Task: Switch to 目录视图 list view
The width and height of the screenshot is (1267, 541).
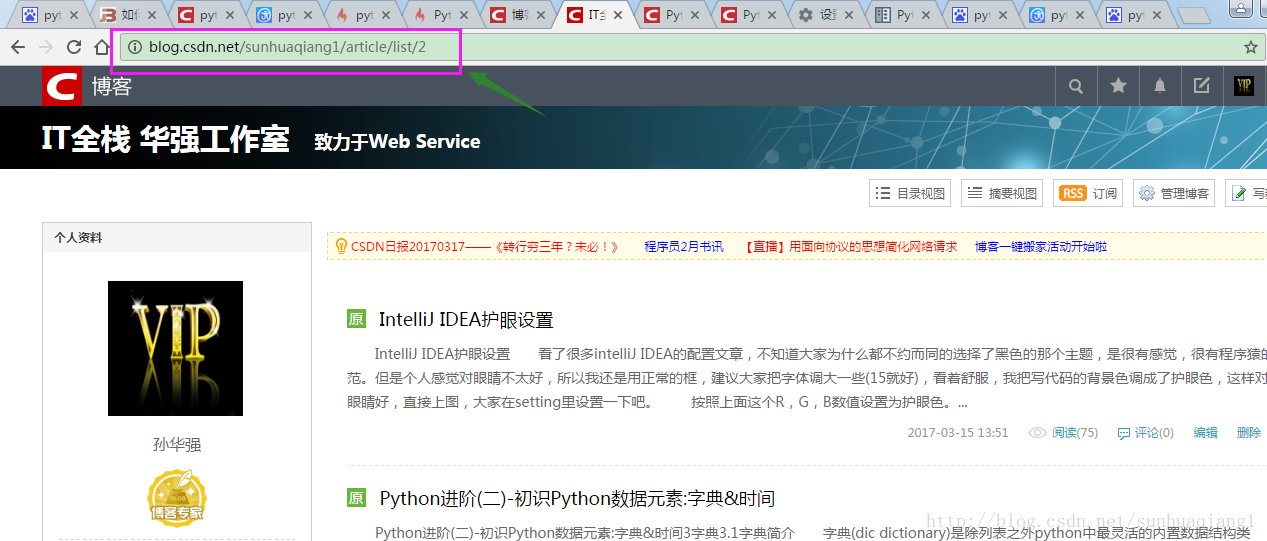Action: point(911,193)
